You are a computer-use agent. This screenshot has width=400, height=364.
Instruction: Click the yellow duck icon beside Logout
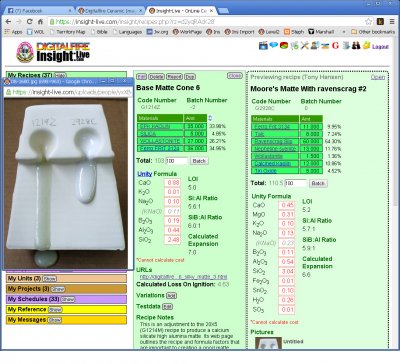coord(367,45)
